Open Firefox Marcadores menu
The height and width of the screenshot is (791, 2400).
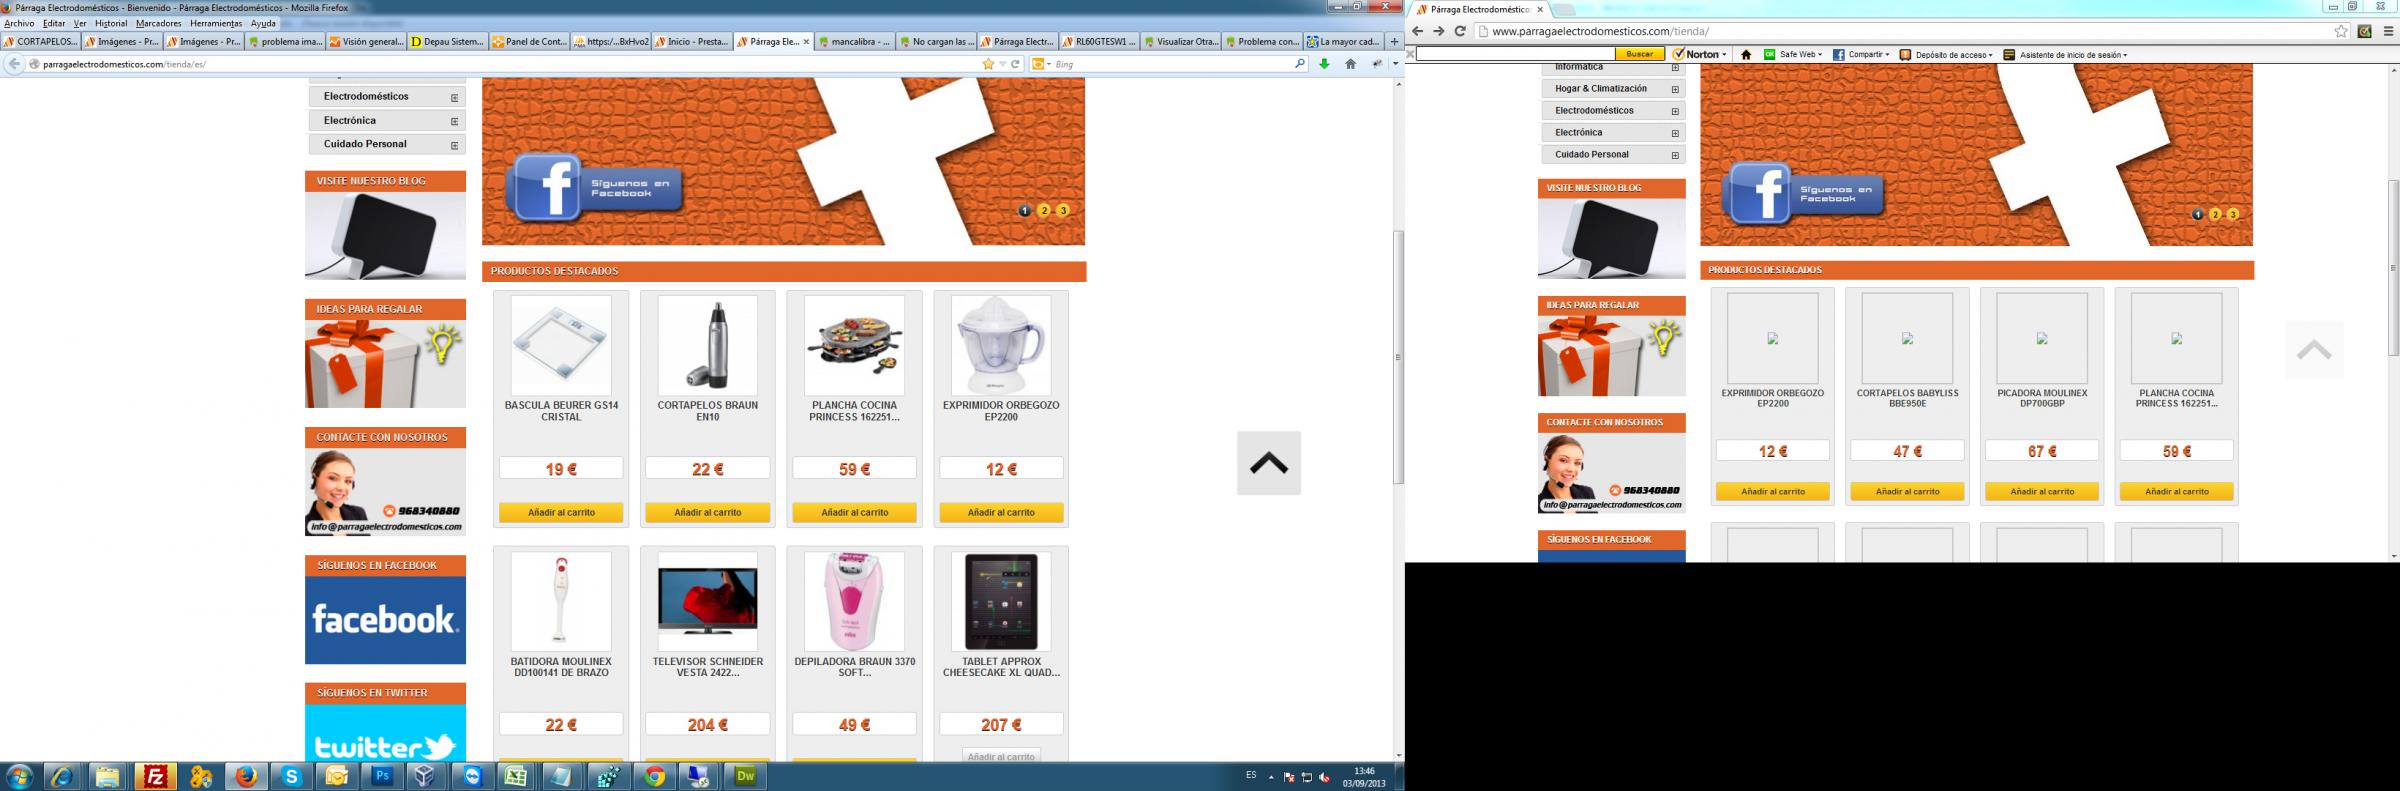(158, 23)
